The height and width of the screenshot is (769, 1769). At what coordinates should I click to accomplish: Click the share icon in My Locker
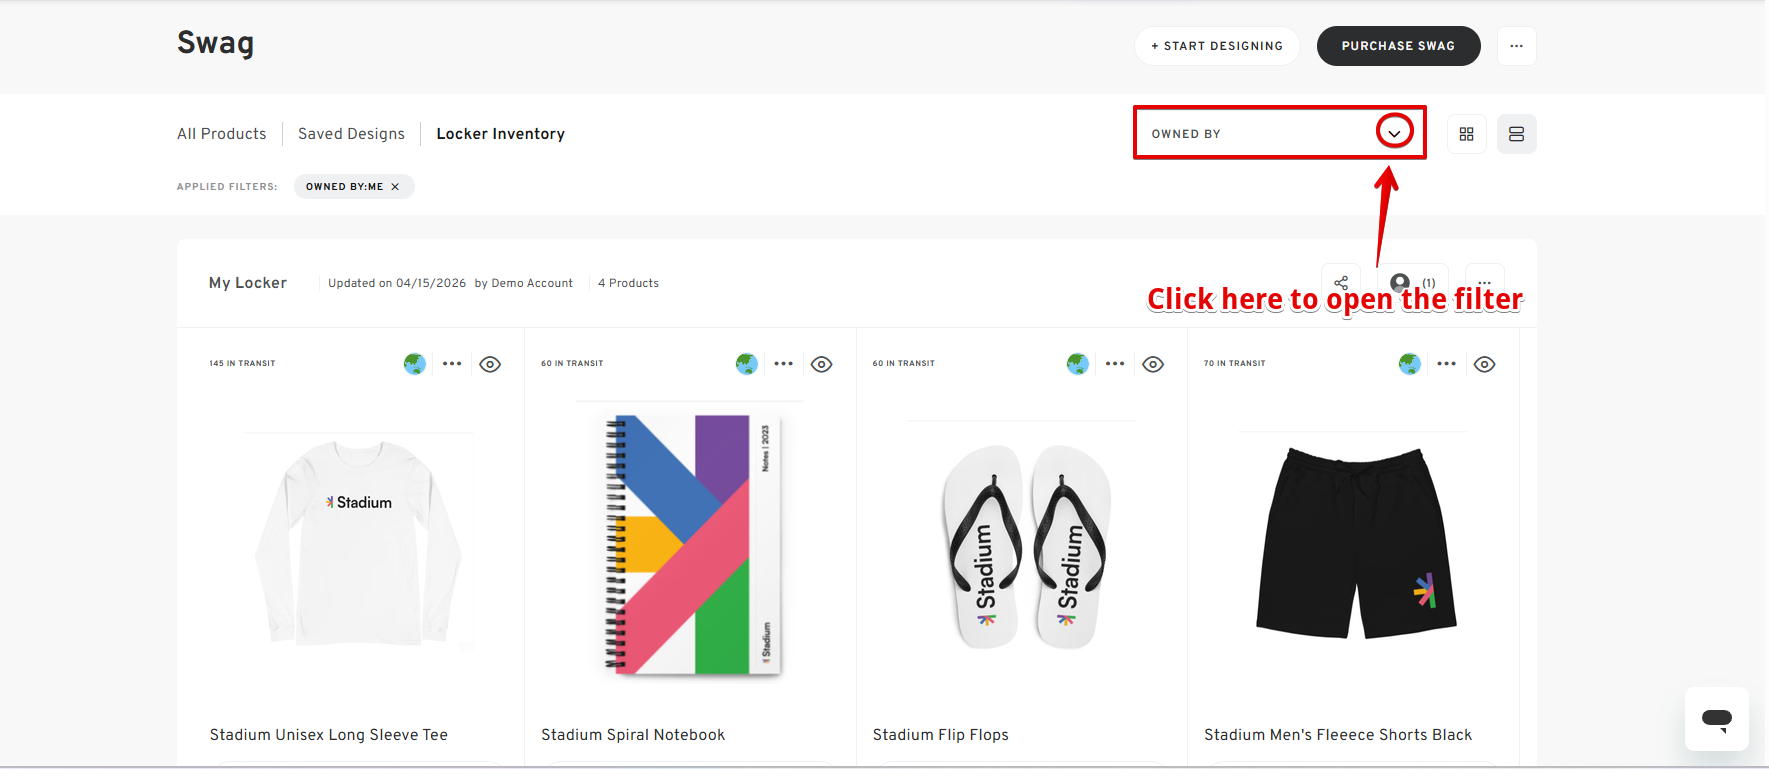1341,282
